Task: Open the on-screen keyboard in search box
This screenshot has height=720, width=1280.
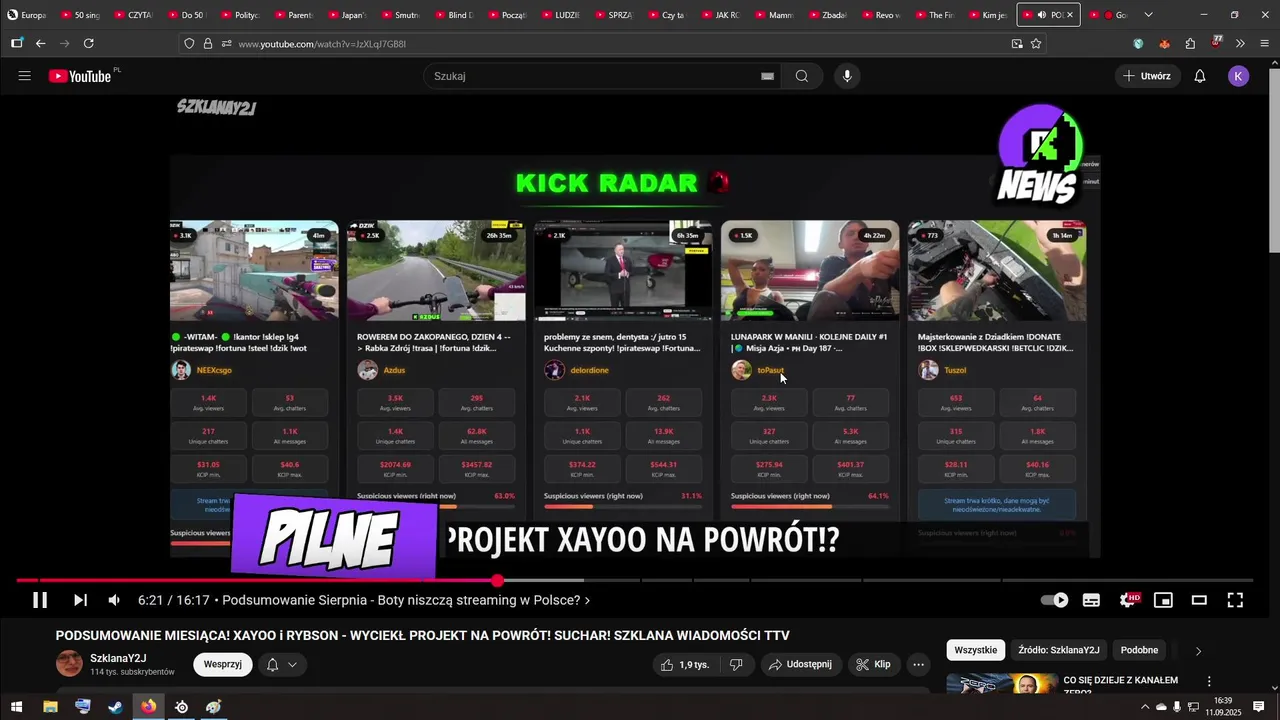Action: coord(767,76)
